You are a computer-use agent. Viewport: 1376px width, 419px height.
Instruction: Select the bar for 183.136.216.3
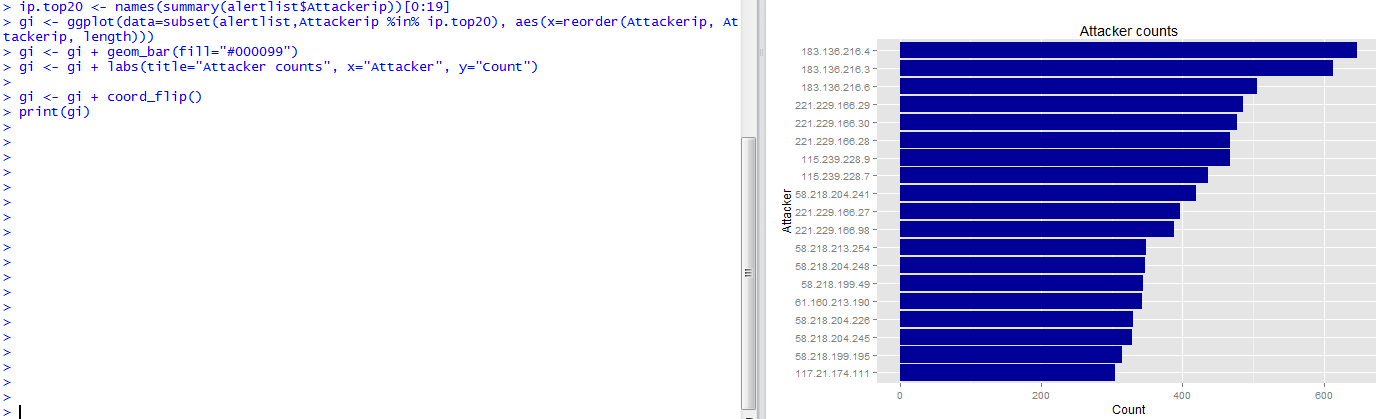click(x=1116, y=68)
